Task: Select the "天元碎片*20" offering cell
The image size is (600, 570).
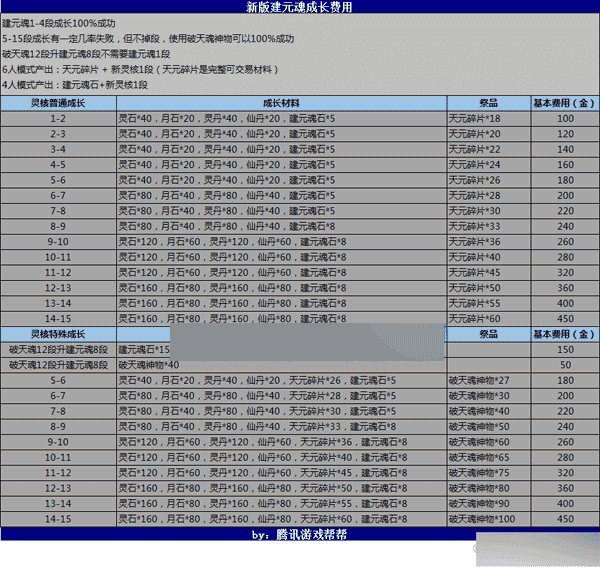Action: 489,134
